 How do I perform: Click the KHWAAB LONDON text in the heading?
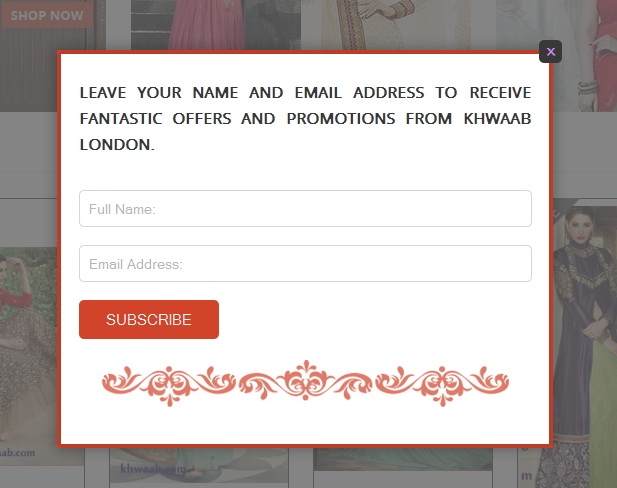(305, 131)
